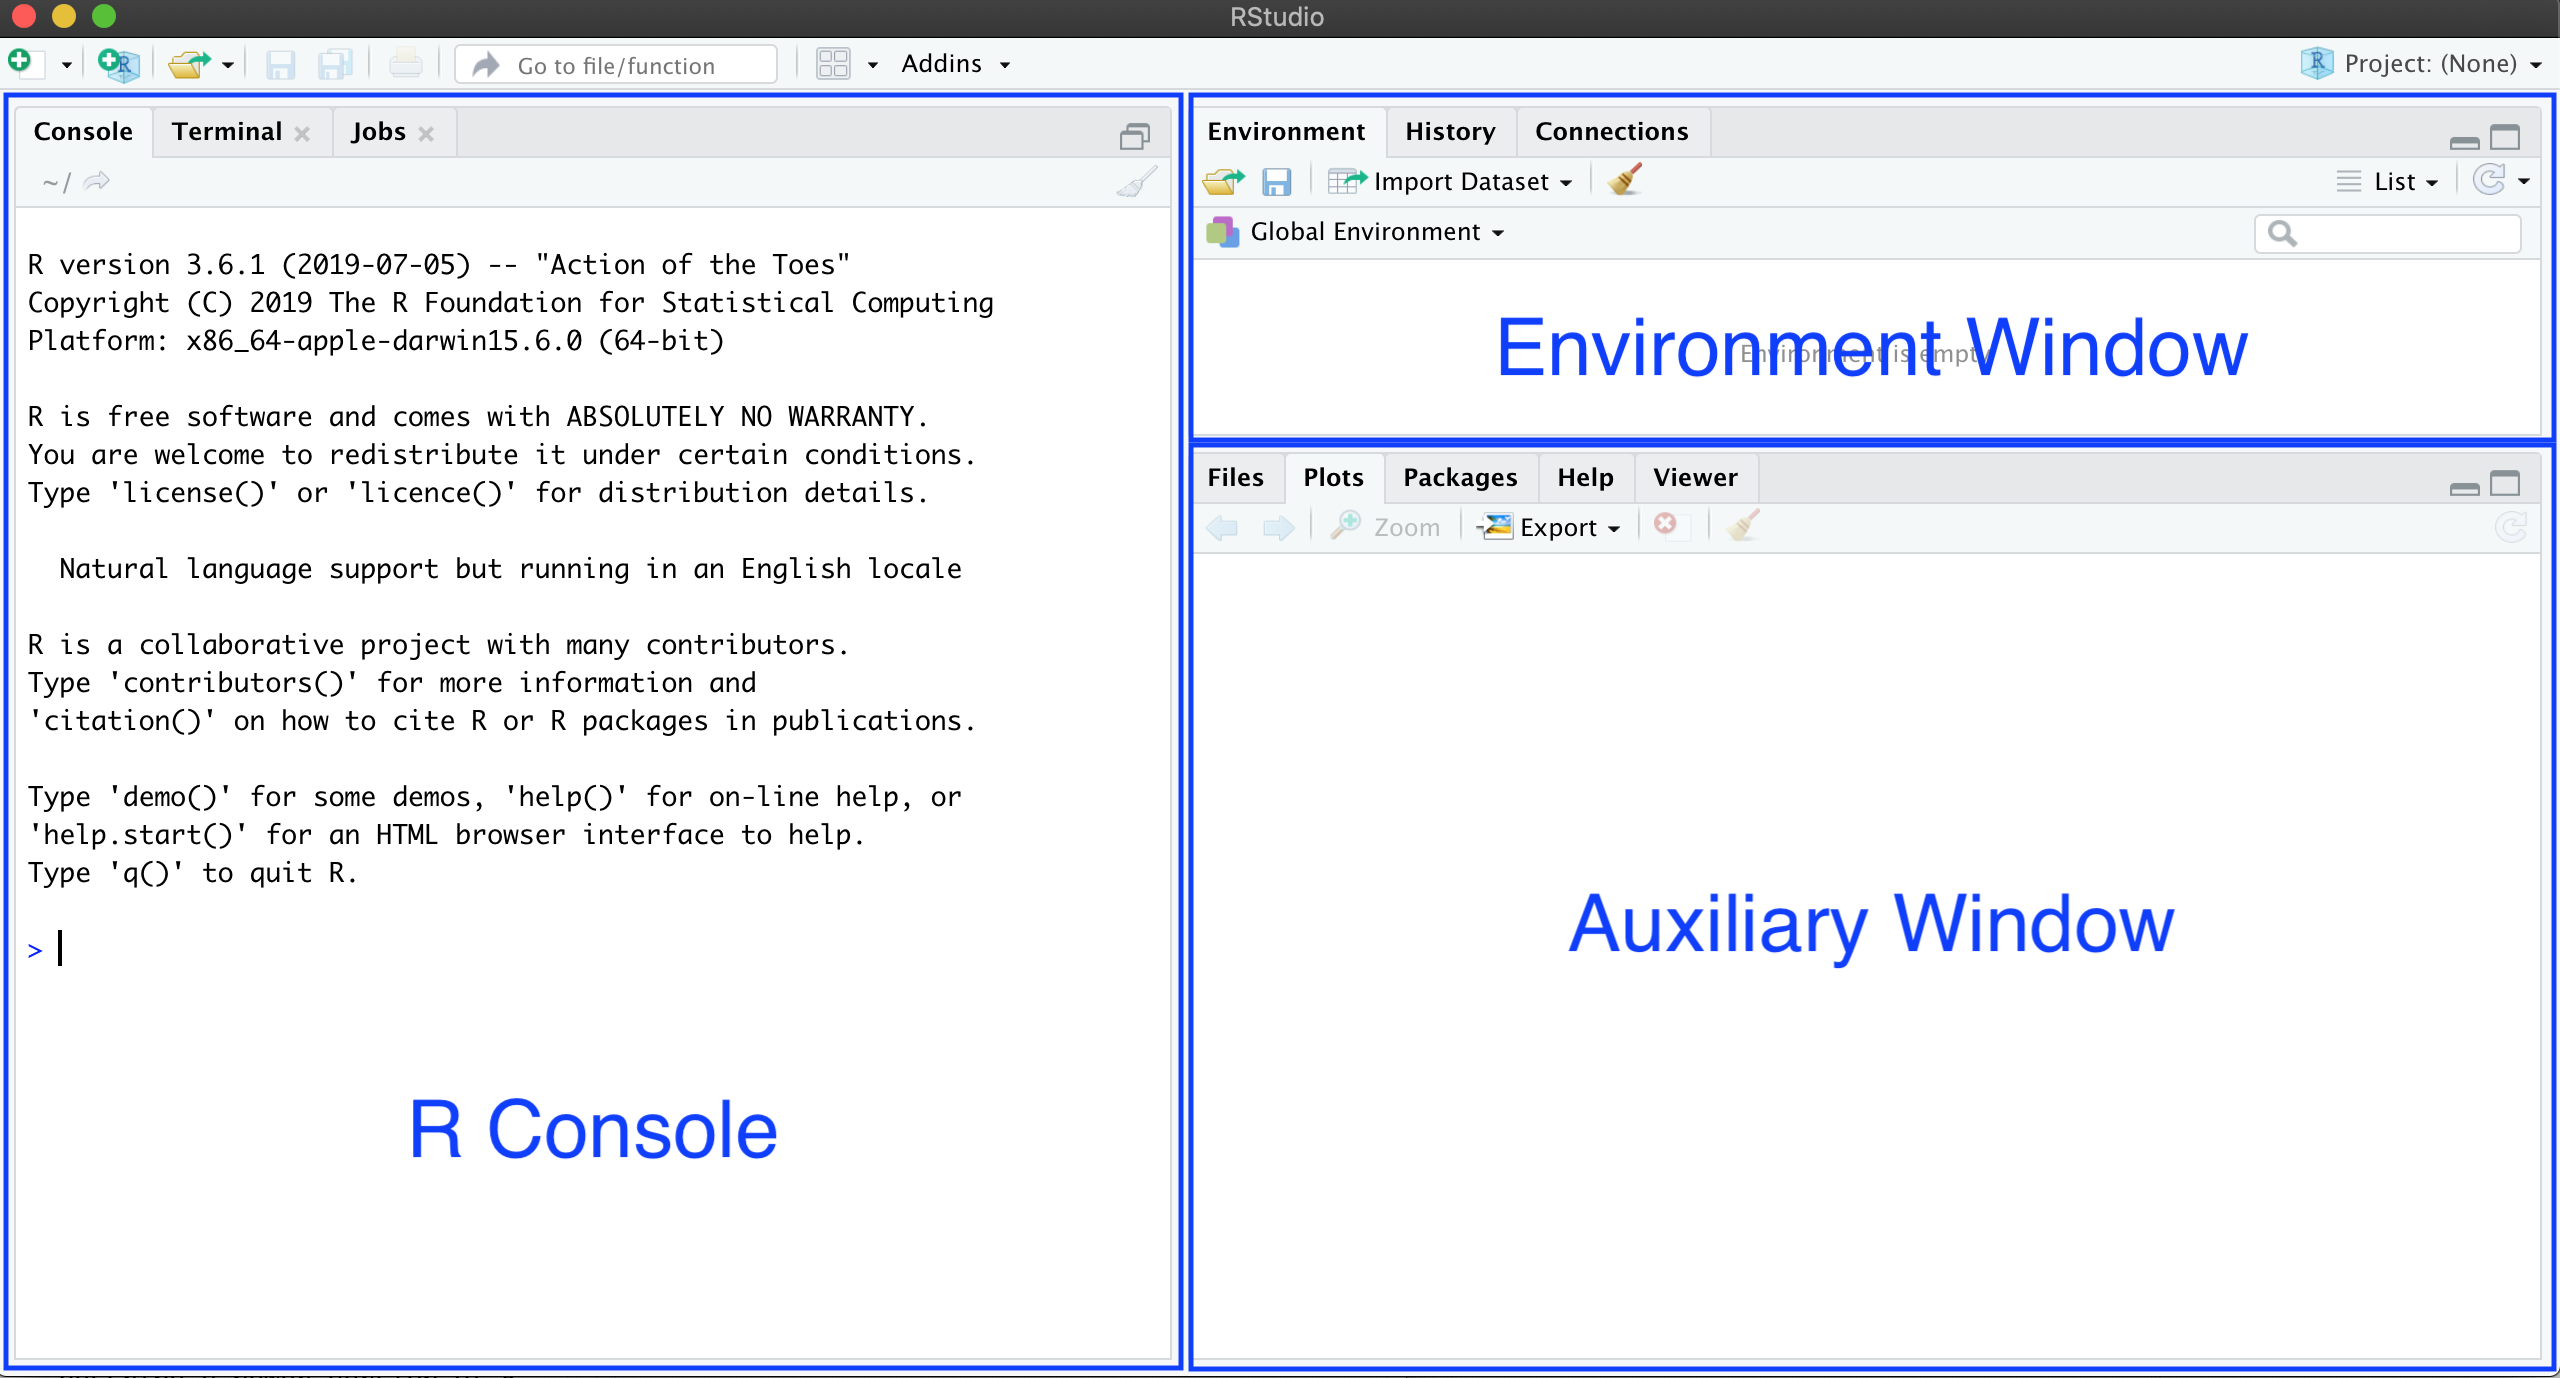Switch to the Plots tab
The width and height of the screenshot is (2560, 1378).
(x=1333, y=478)
